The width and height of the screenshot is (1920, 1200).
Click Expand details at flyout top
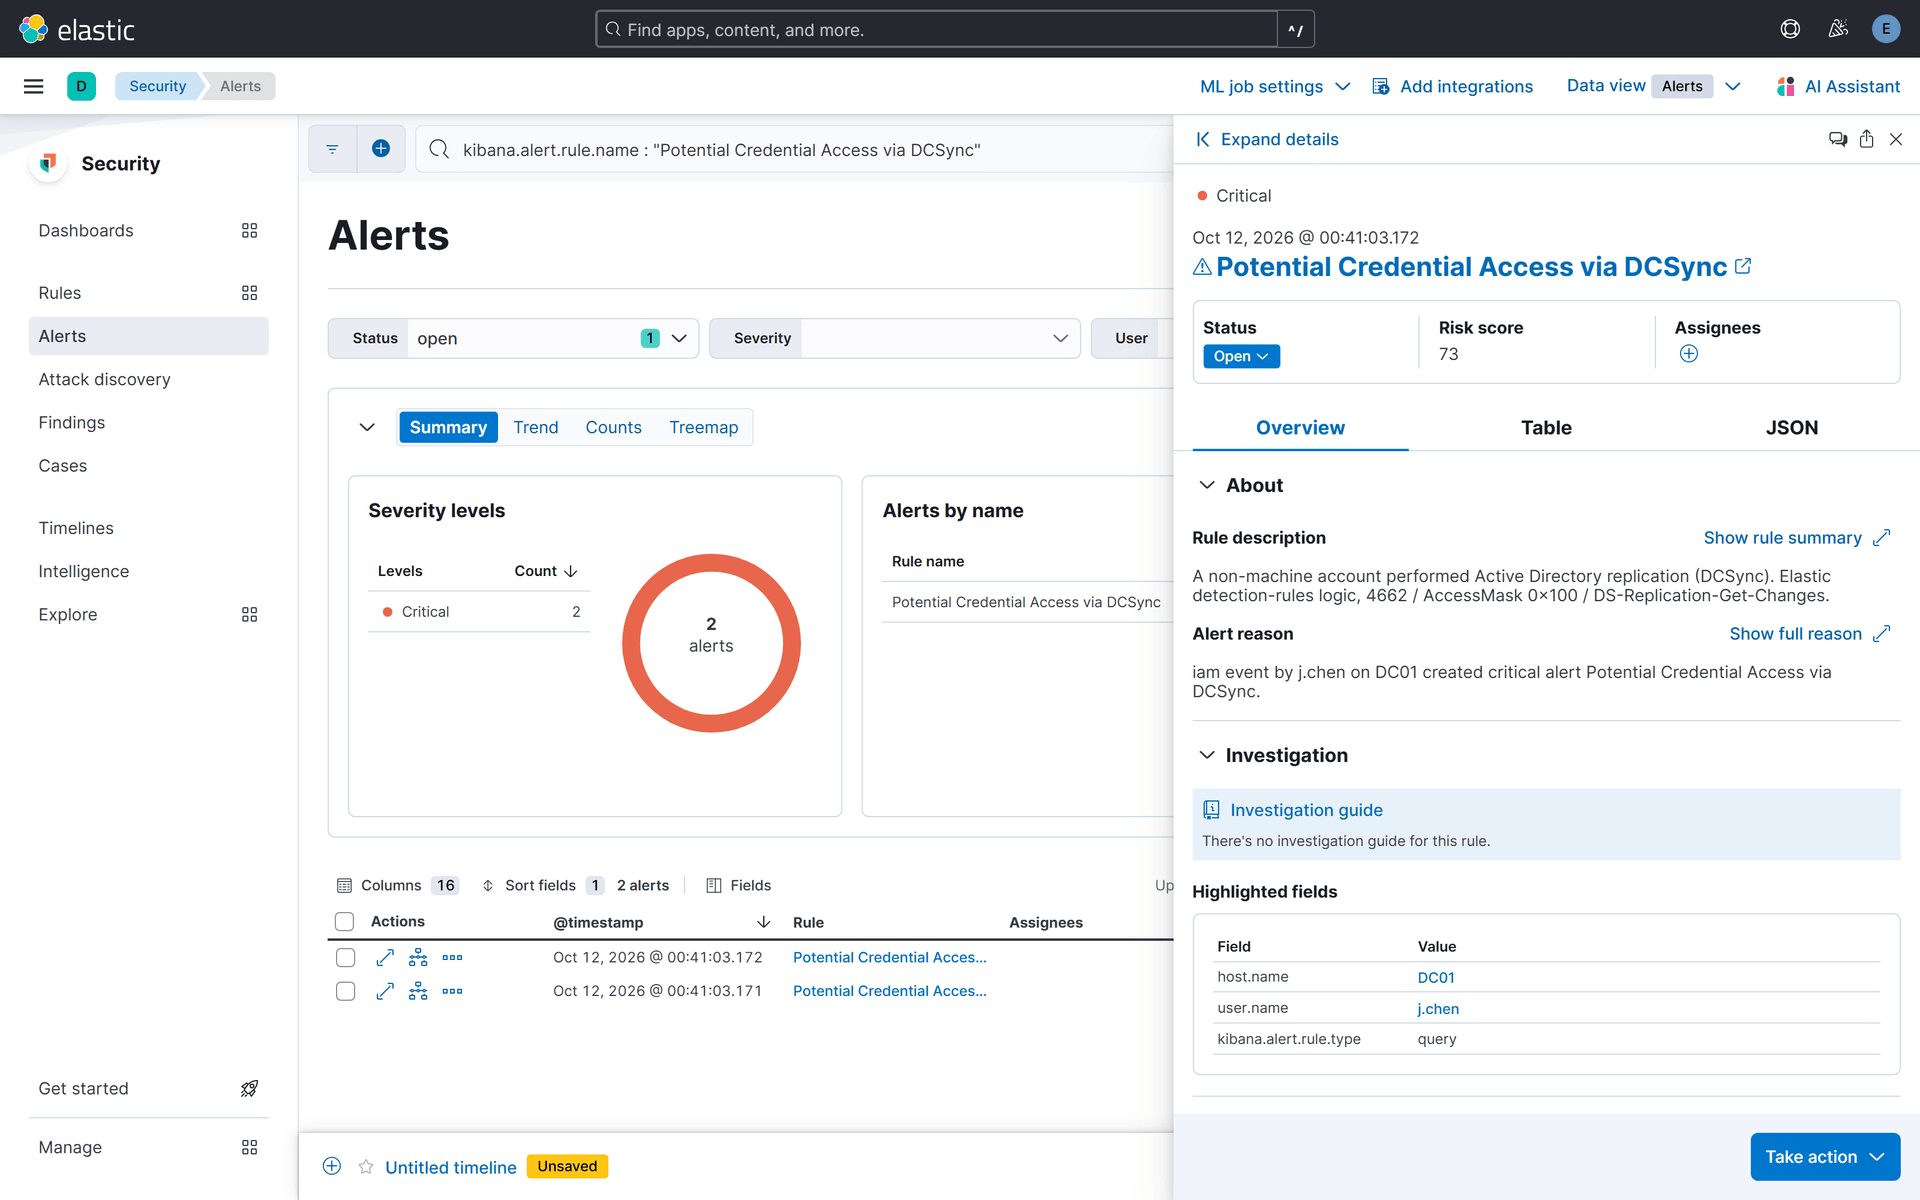[1267, 139]
